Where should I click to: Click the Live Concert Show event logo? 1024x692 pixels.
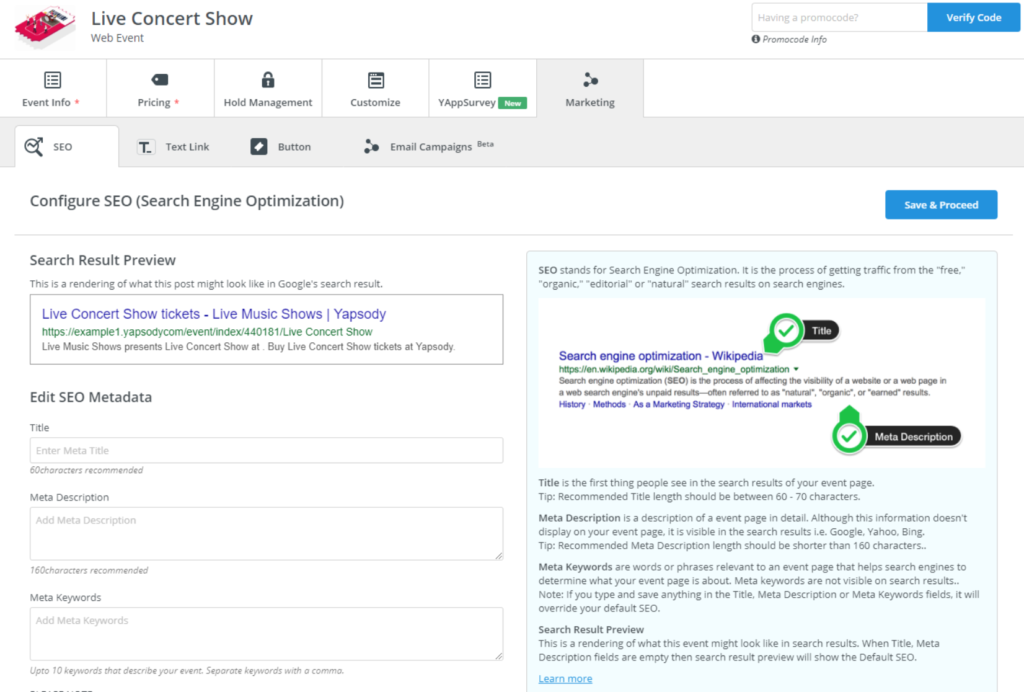point(45,27)
